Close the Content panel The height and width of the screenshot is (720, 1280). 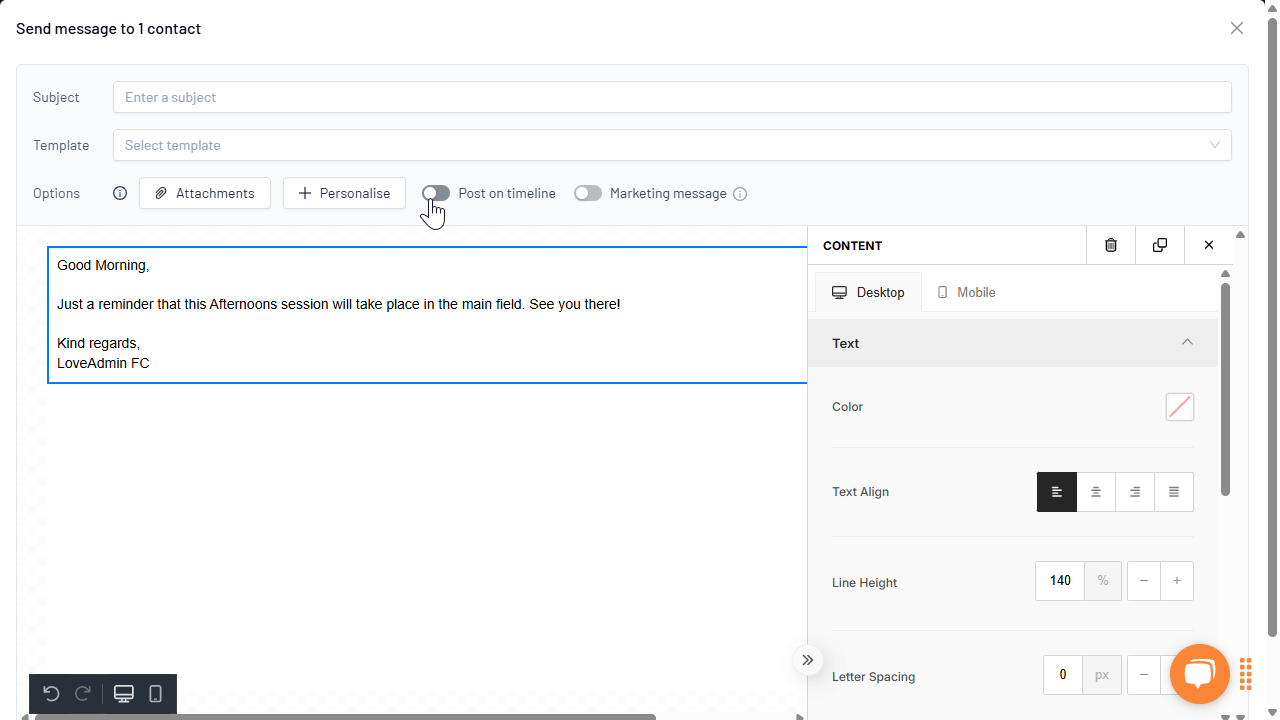(x=1209, y=245)
